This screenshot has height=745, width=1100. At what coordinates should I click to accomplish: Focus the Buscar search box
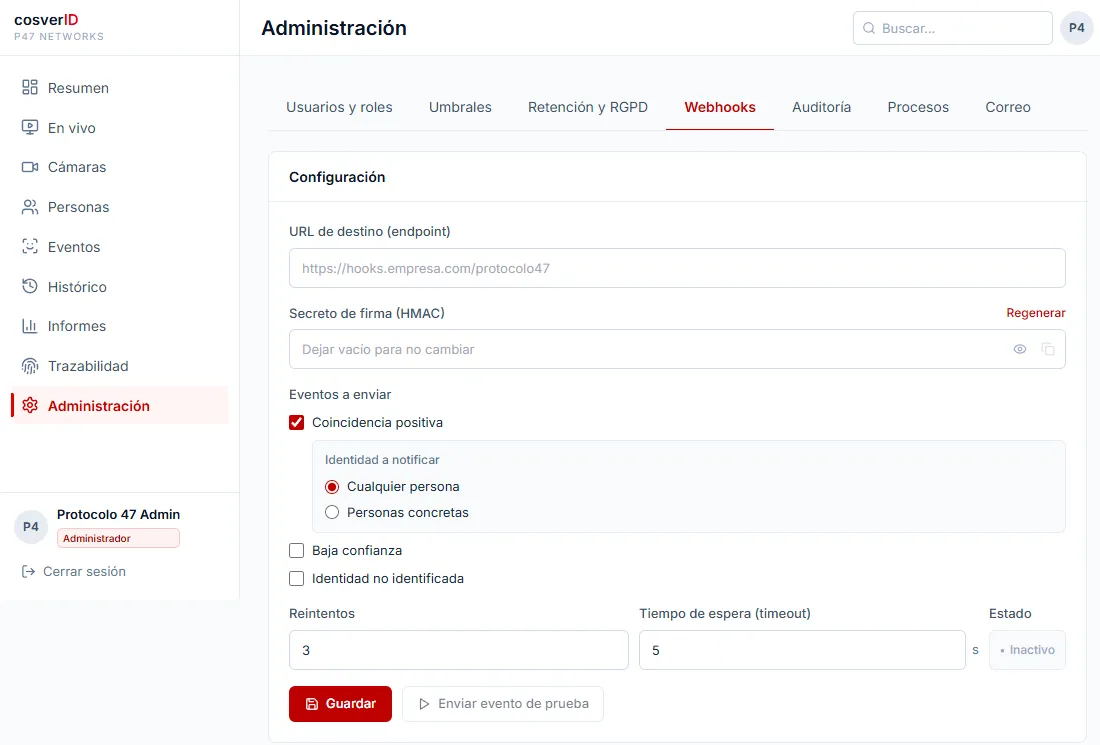pyautogui.click(x=953, y=28)
